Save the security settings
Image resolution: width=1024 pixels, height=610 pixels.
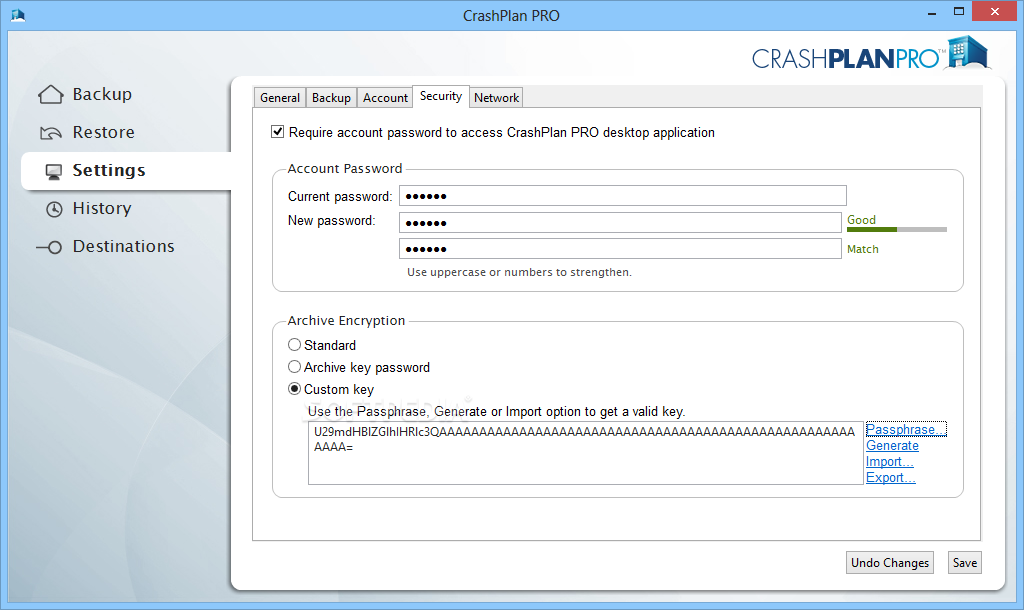(965, 562)
